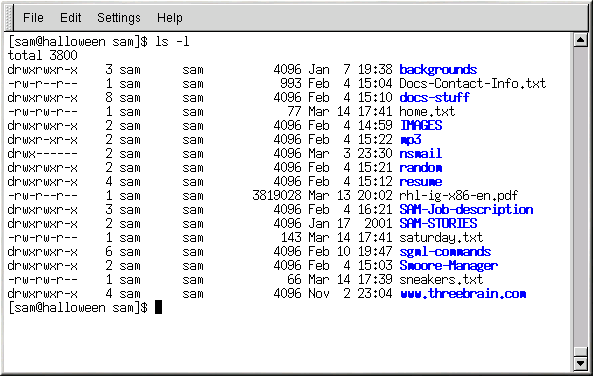Image resolution: width=593 pixels, height=376 pixels.
Task: Click the docs-stuff directory name
Action: 435,98
